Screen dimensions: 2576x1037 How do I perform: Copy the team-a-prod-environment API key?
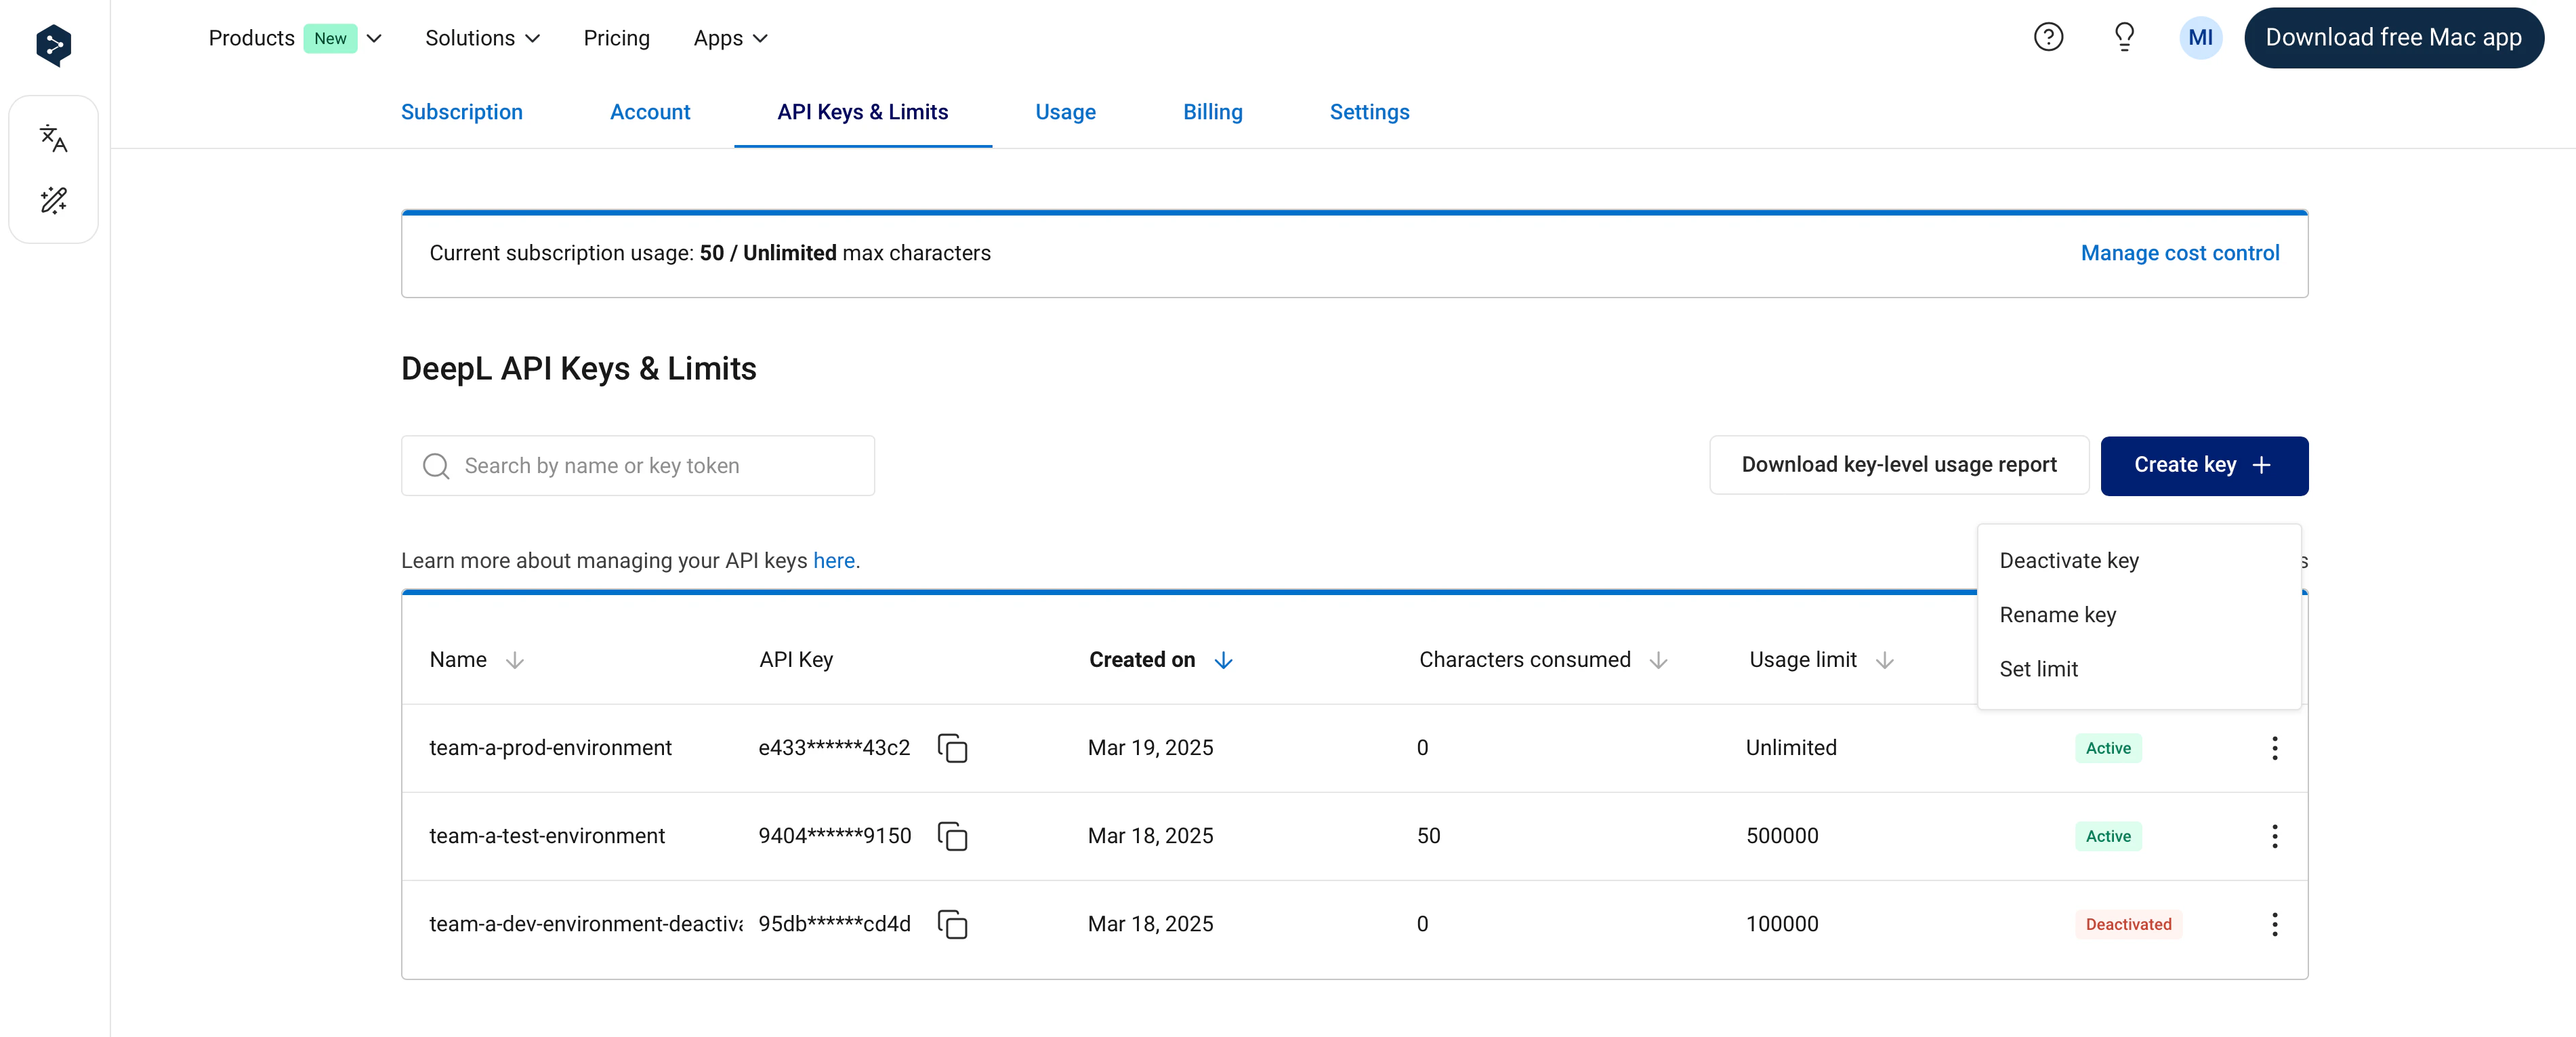(x=952, y=748)
